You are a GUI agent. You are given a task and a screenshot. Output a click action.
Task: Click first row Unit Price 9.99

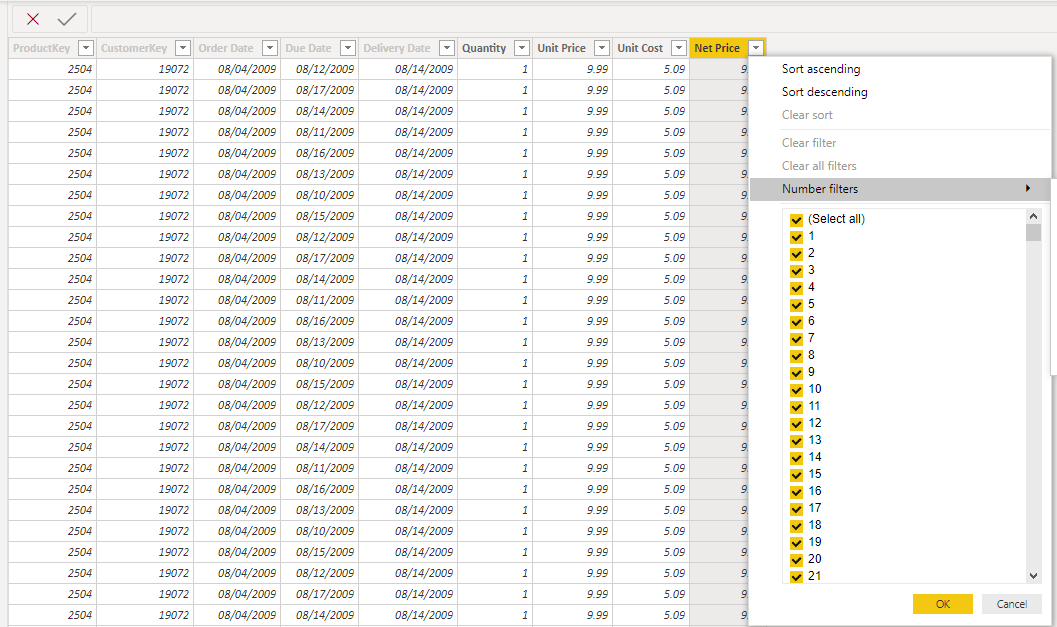[572, 69]
